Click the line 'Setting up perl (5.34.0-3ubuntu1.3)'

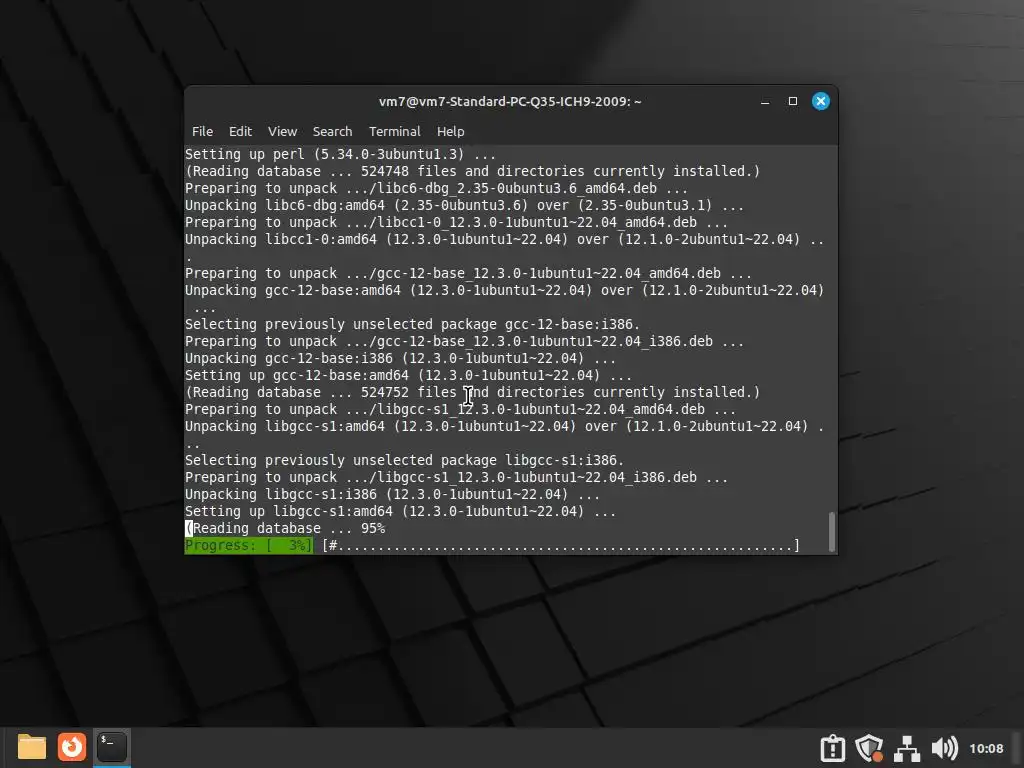pos(340,154)
